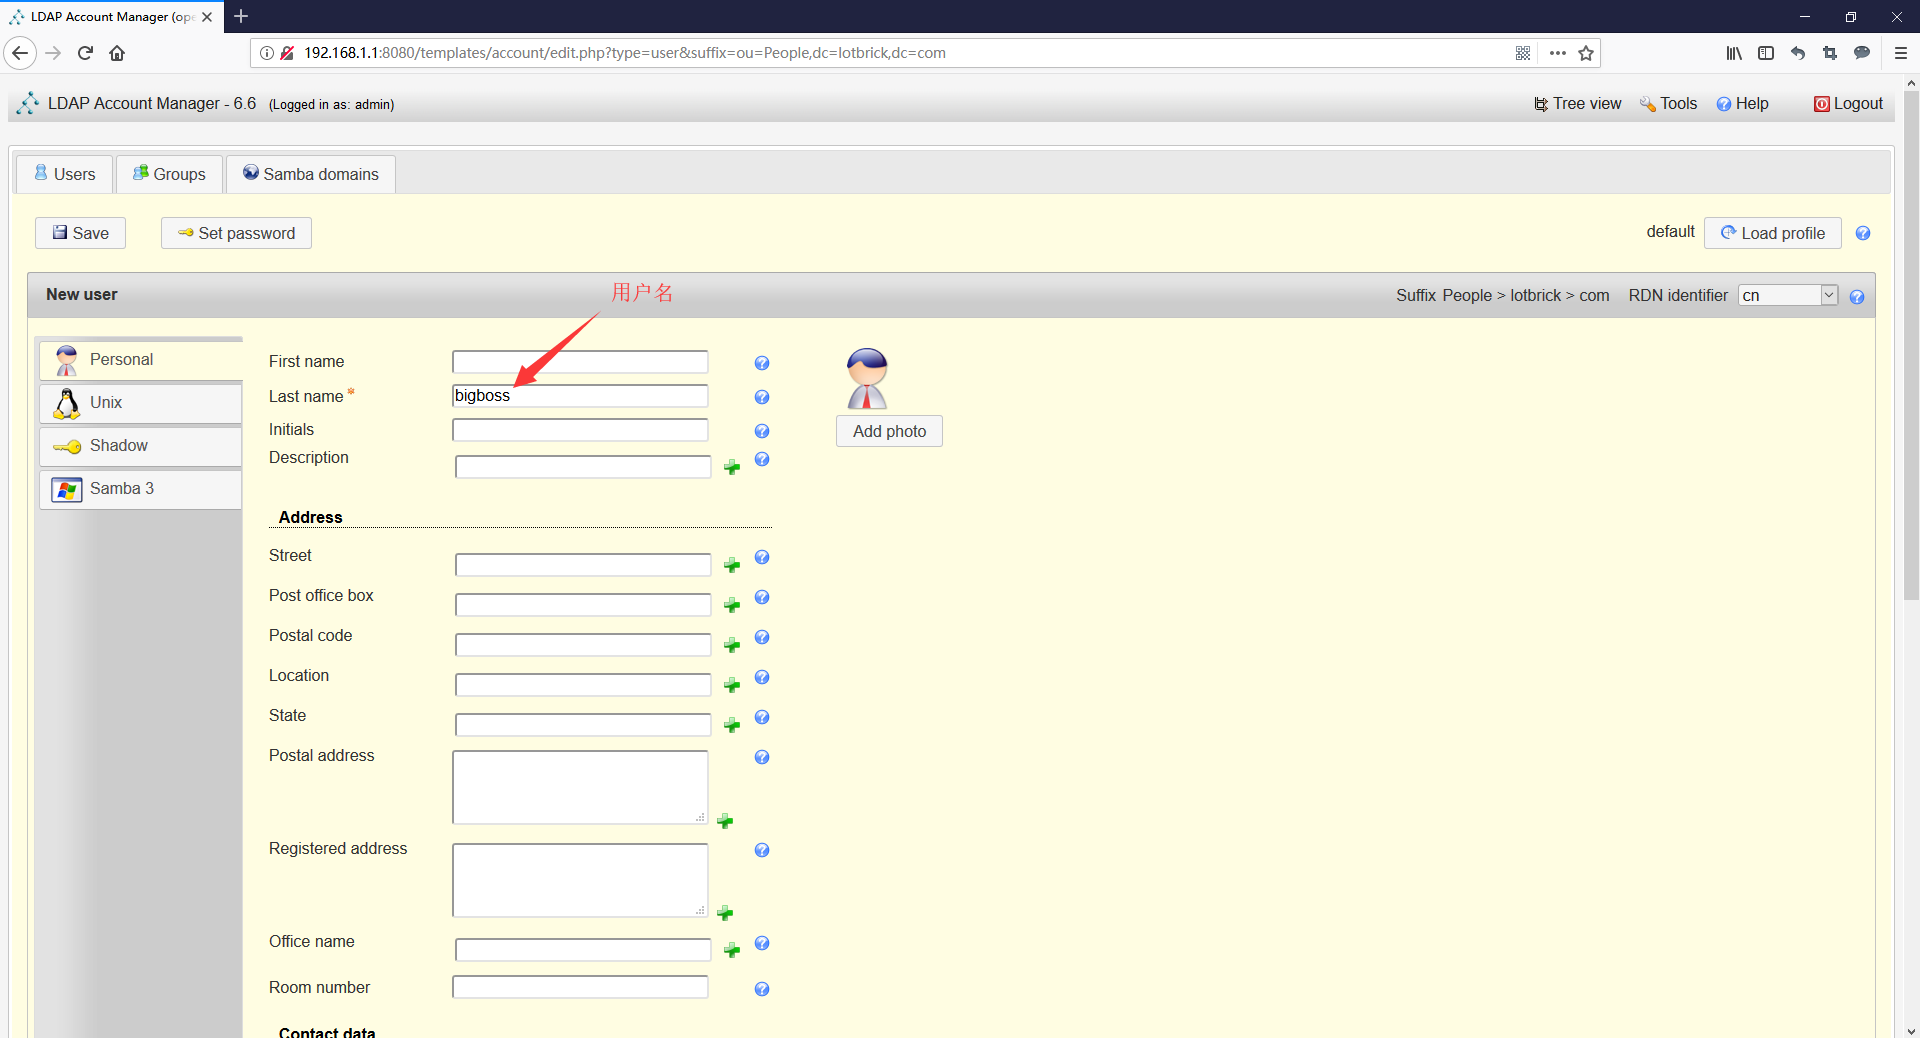This screenshot has height=1038, width=1920.
Task: Open the Tree view link
Action: 1578,104
